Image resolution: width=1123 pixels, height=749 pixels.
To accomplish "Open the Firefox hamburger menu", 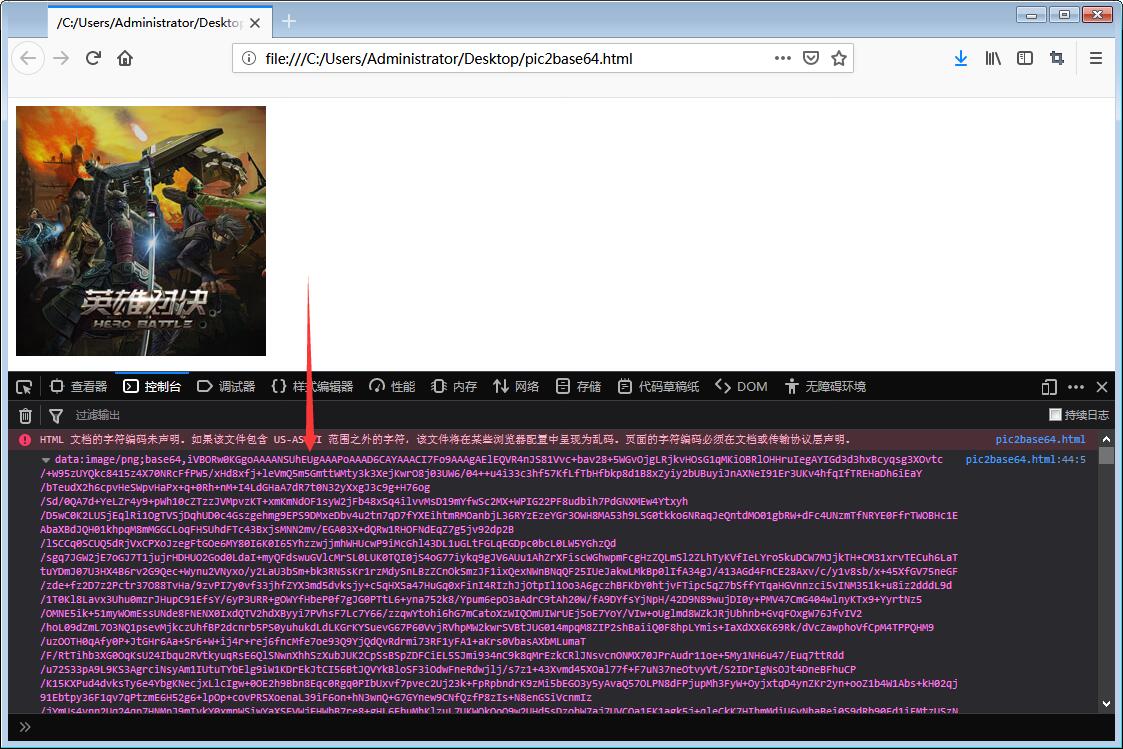I will pos(1096,58).
